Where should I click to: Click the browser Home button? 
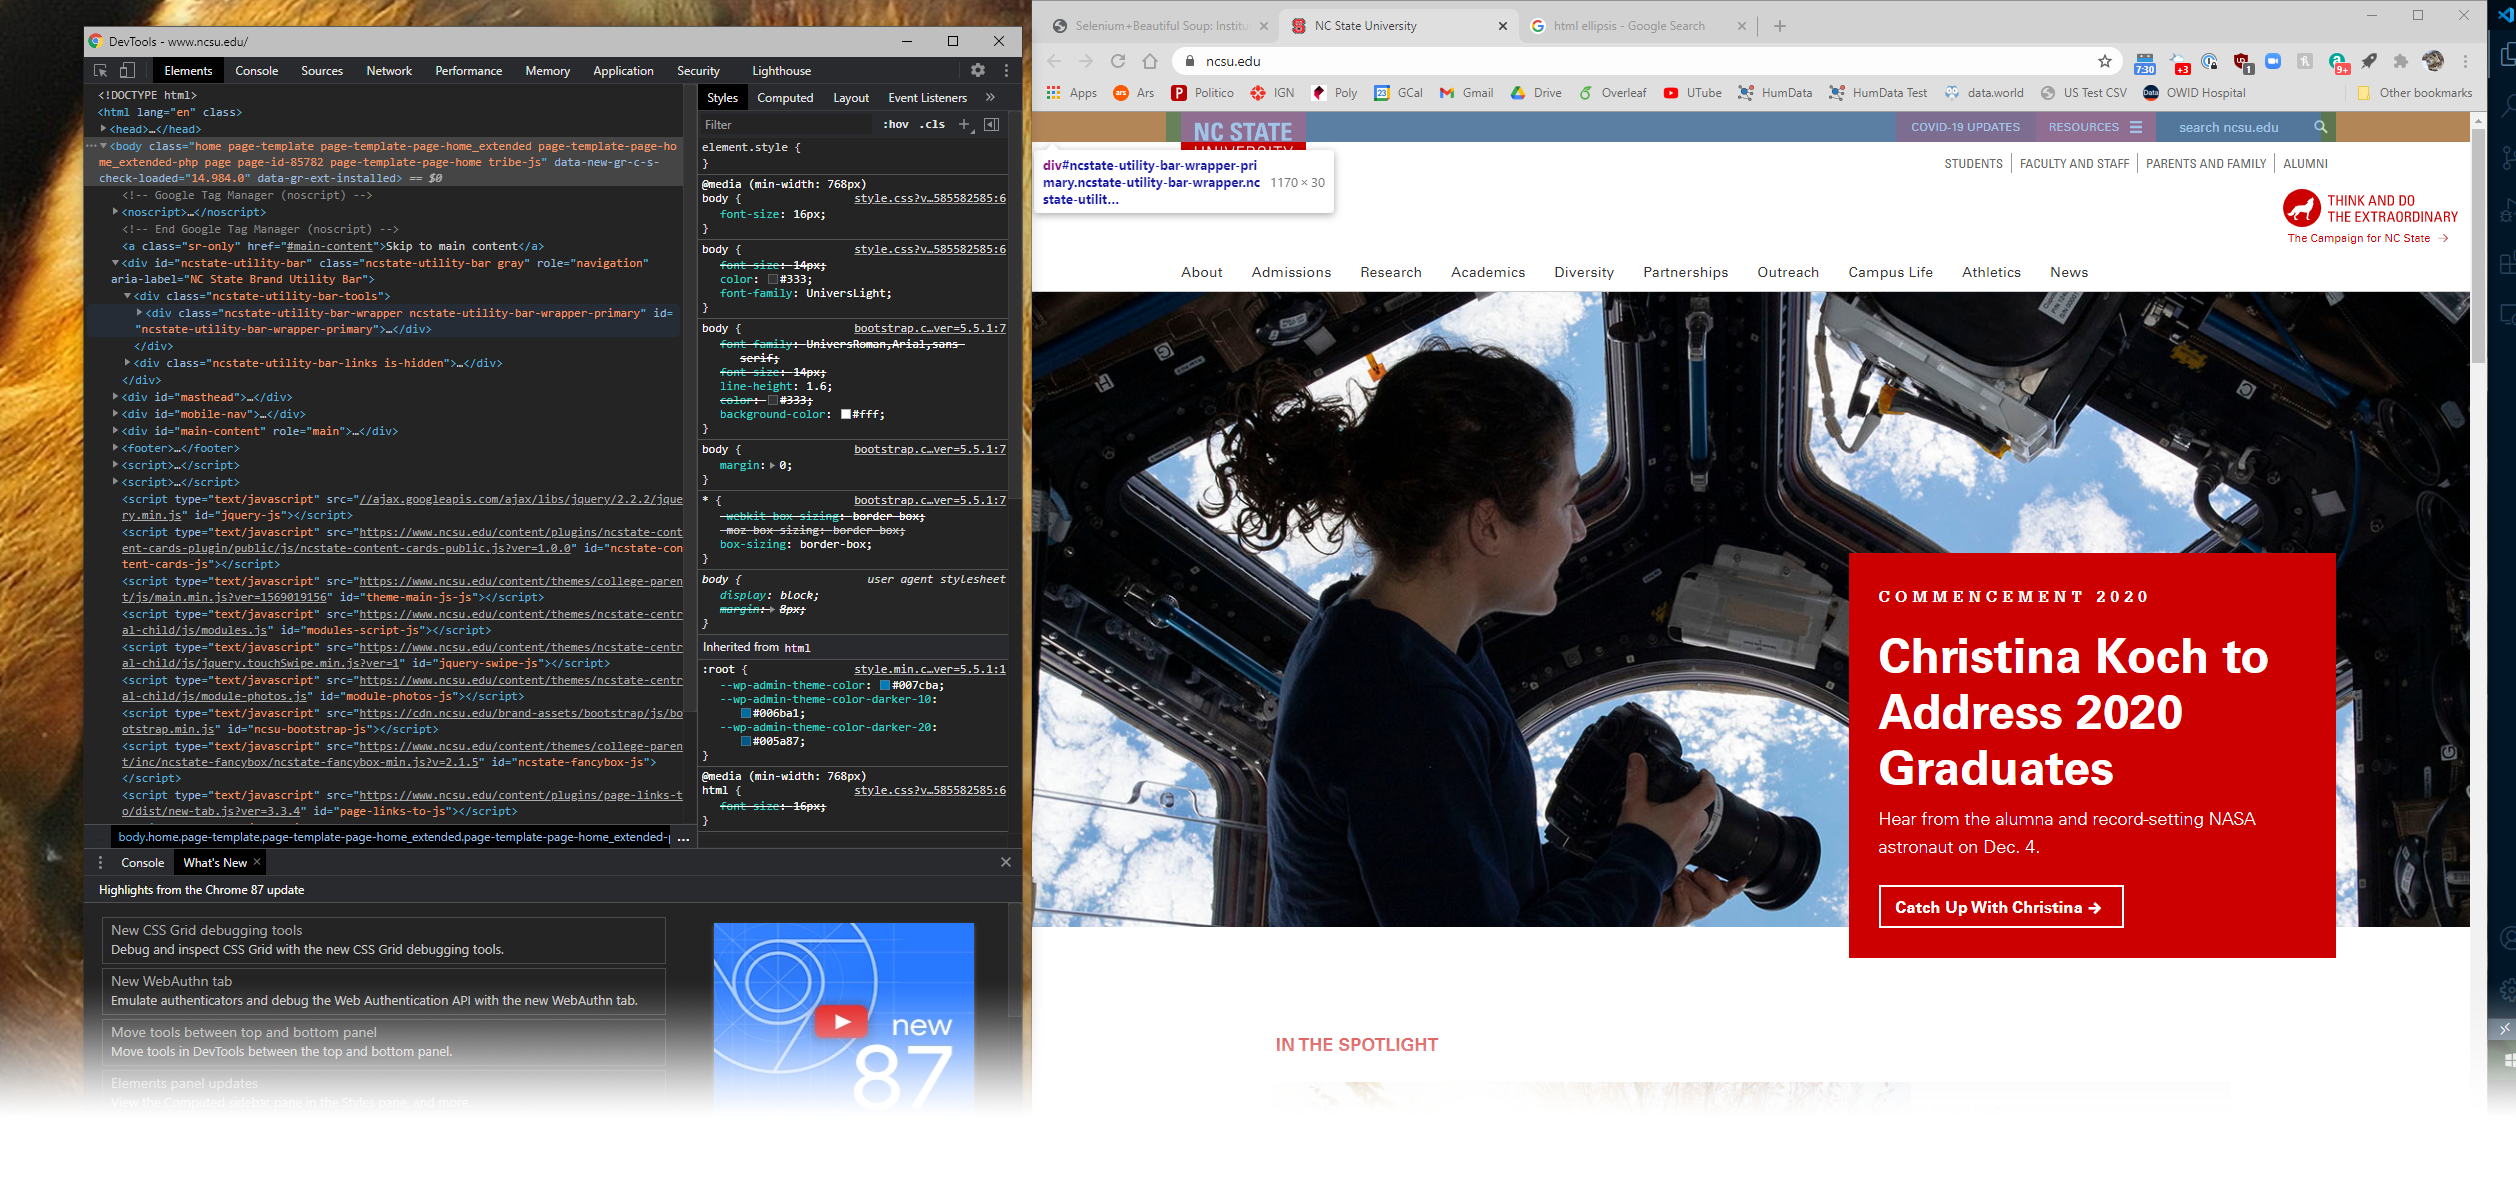tap(1150, 61)
